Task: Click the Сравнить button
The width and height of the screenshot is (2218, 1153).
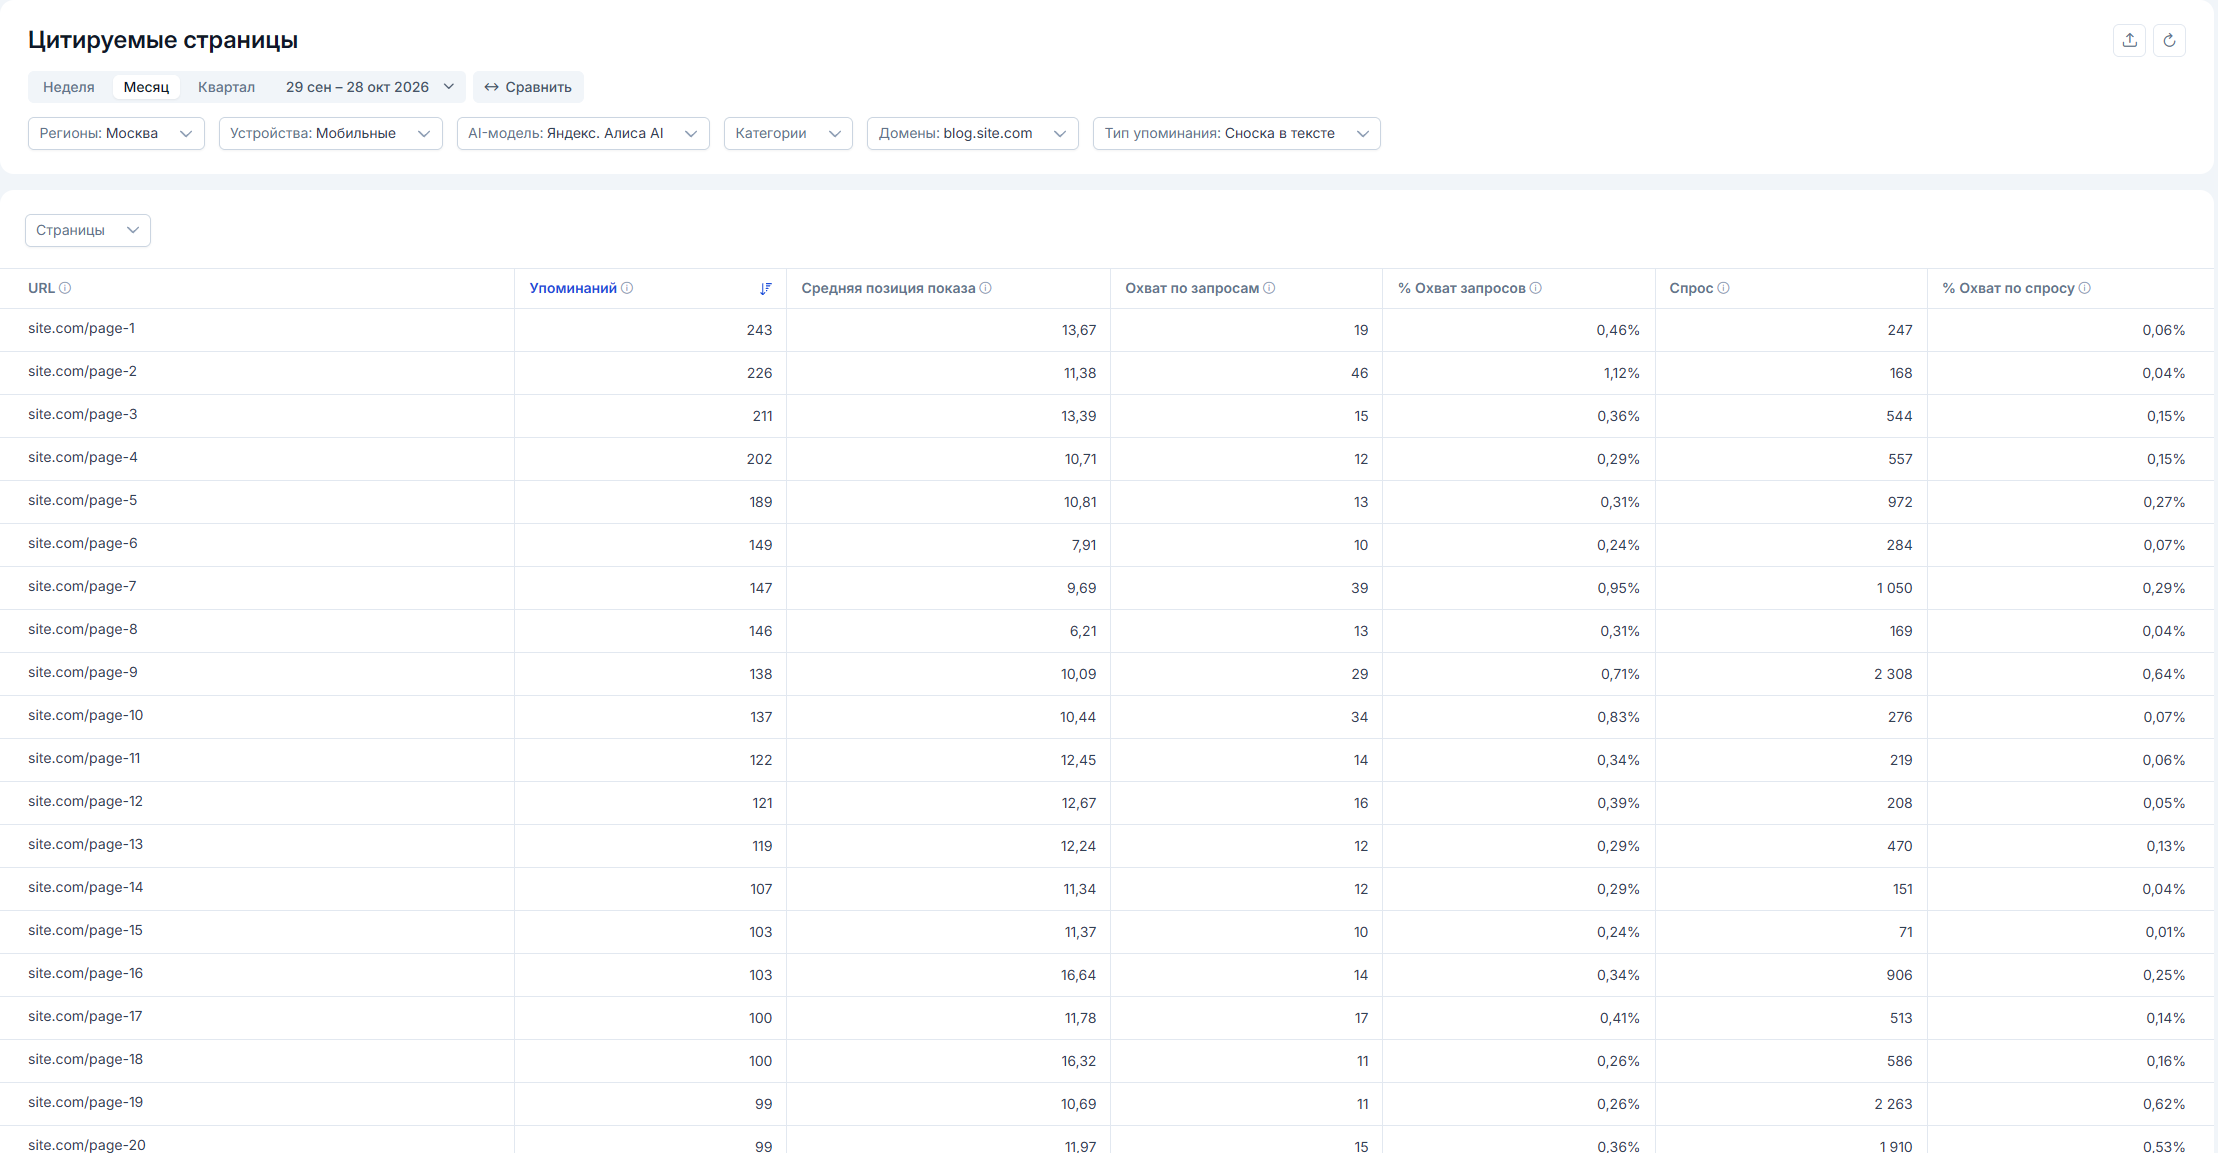Action: [528, 87]
